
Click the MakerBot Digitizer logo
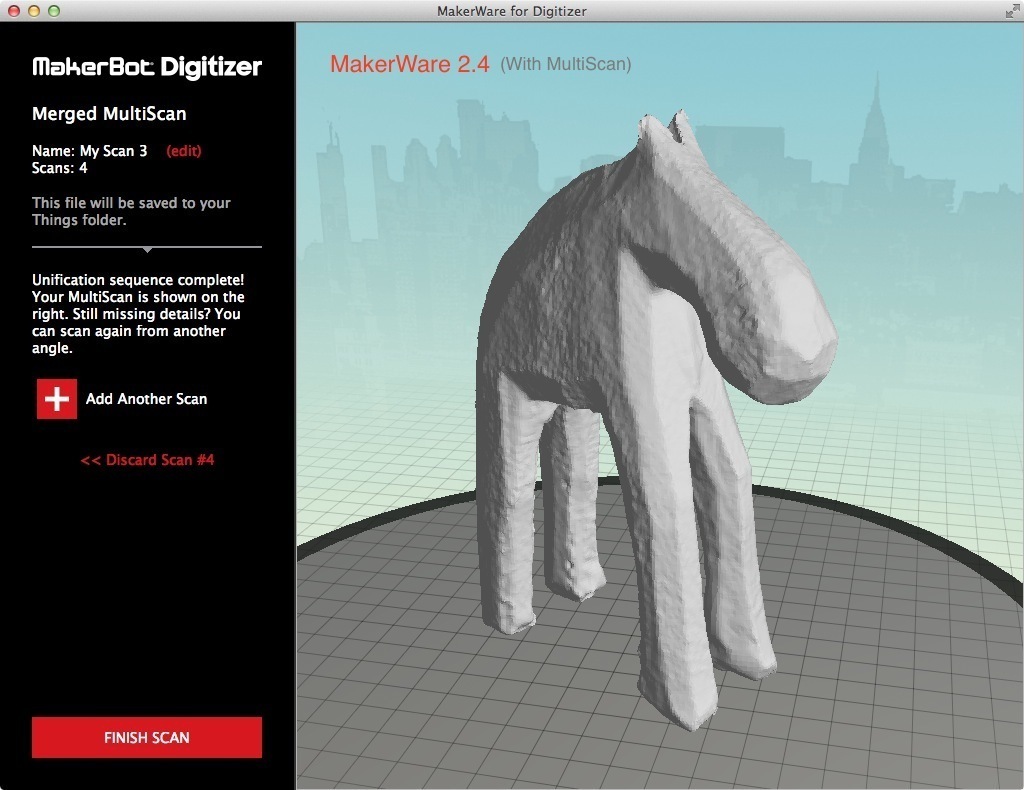(x=147, y=67)
